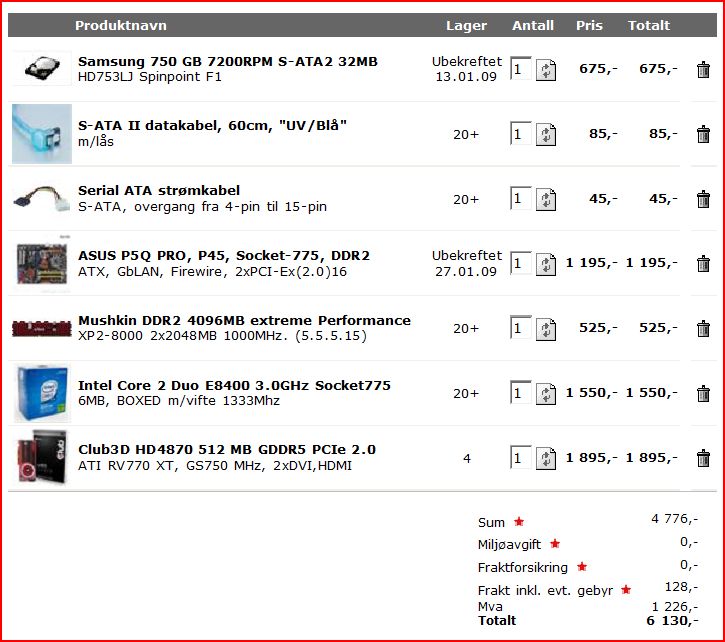Trash the Serial ATA strømkabel row
The height and width of the screenshot is (642, 725).
pos(703,199)
